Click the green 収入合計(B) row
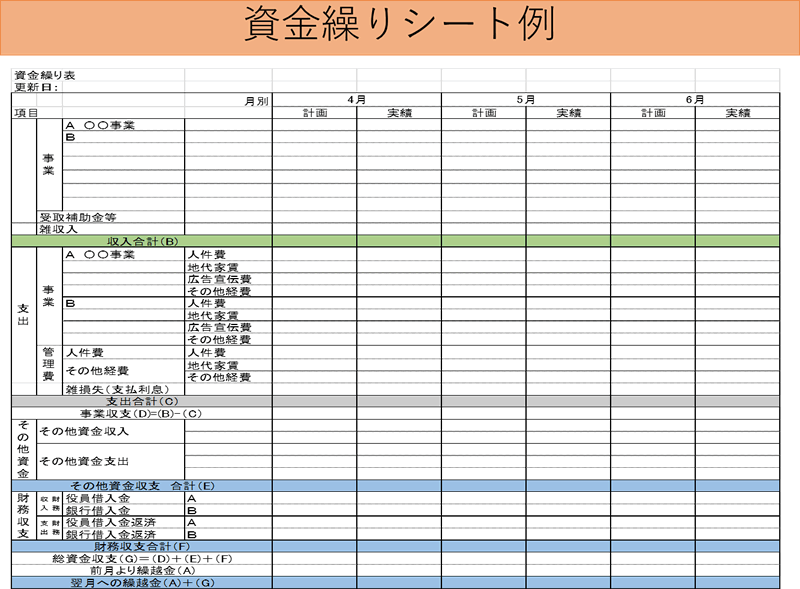Image resolution: width=800 pixels, height=589 pixels. (x=142, y=241)
